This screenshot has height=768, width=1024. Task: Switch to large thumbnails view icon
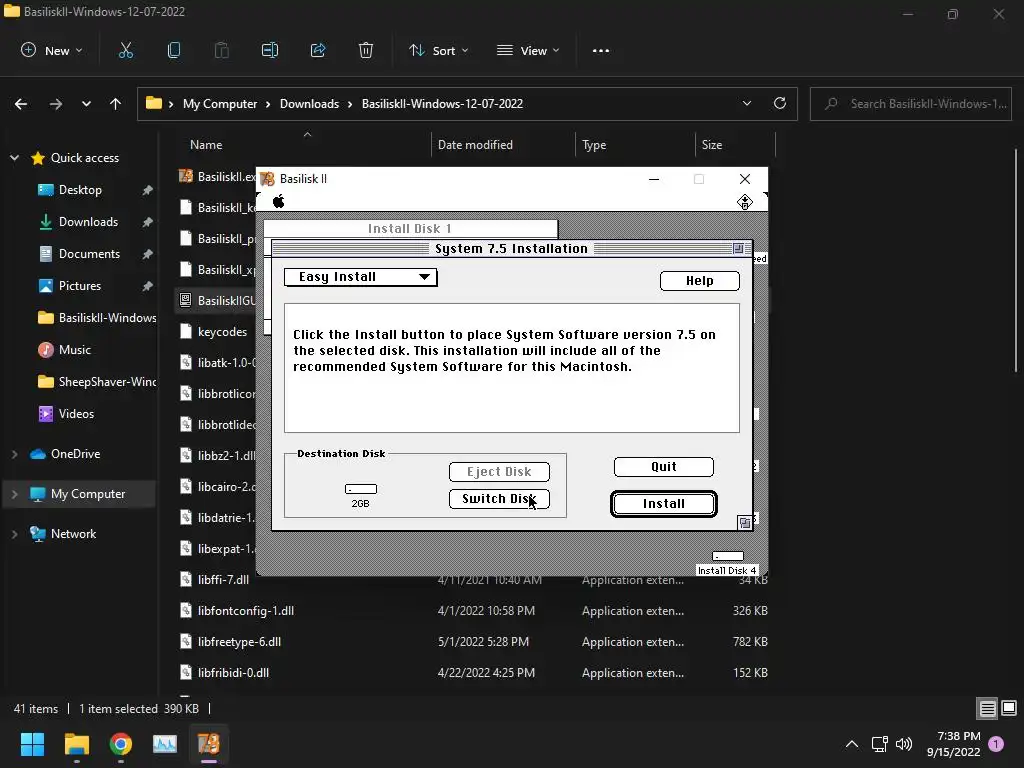tap(1009, 708)
